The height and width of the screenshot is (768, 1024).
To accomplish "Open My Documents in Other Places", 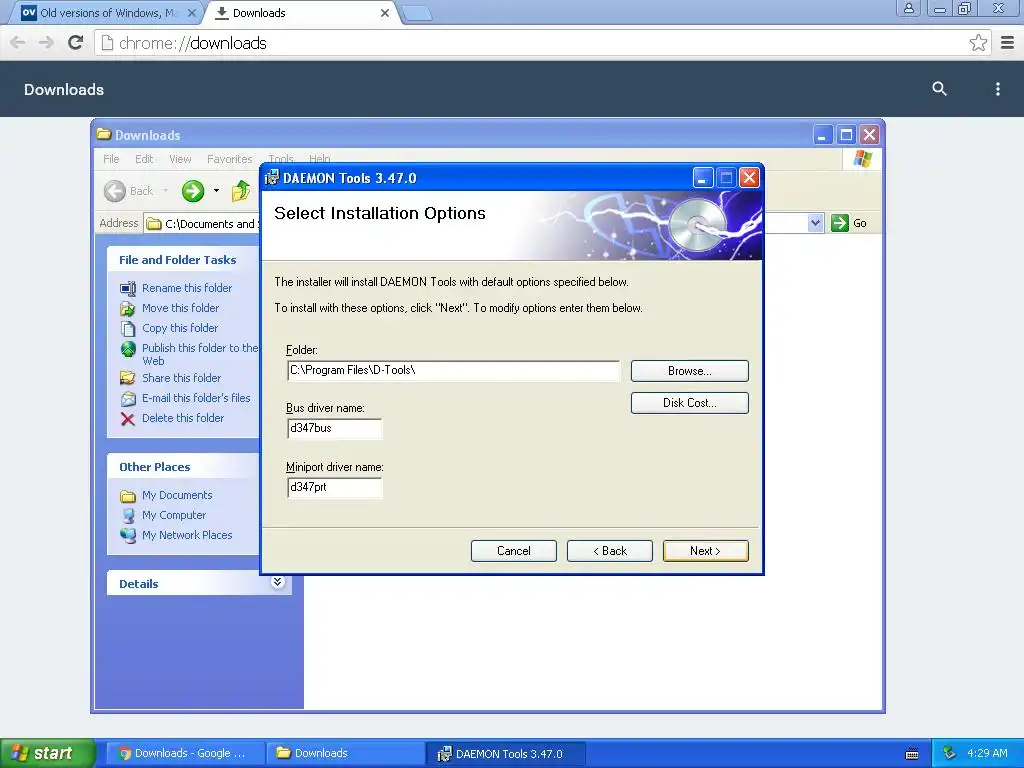I will pos(177,495).
